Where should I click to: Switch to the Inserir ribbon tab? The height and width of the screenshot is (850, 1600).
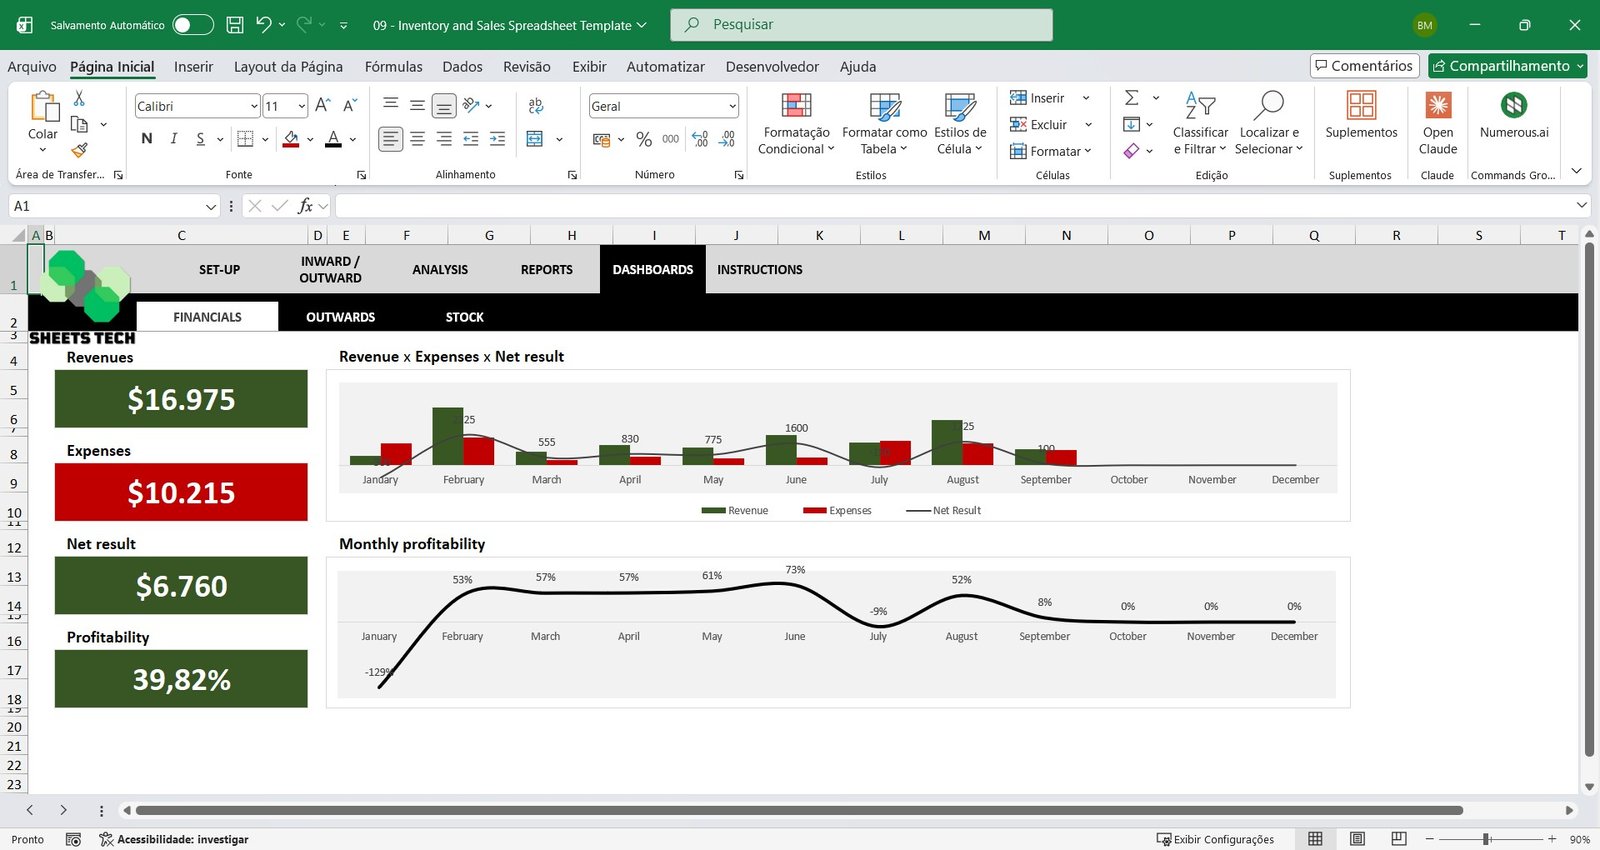[x=193, y=67]
